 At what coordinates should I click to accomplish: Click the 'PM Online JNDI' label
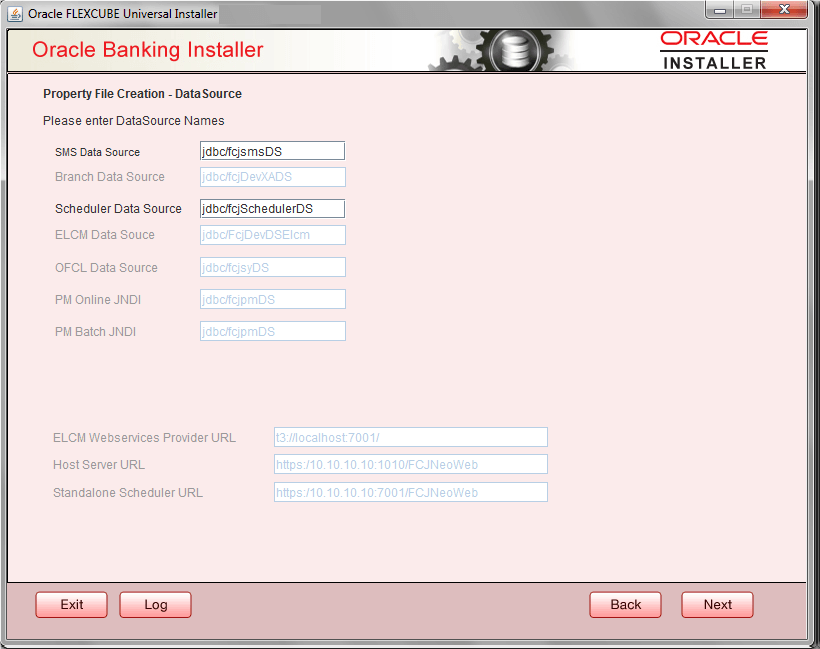pos(98,300)
